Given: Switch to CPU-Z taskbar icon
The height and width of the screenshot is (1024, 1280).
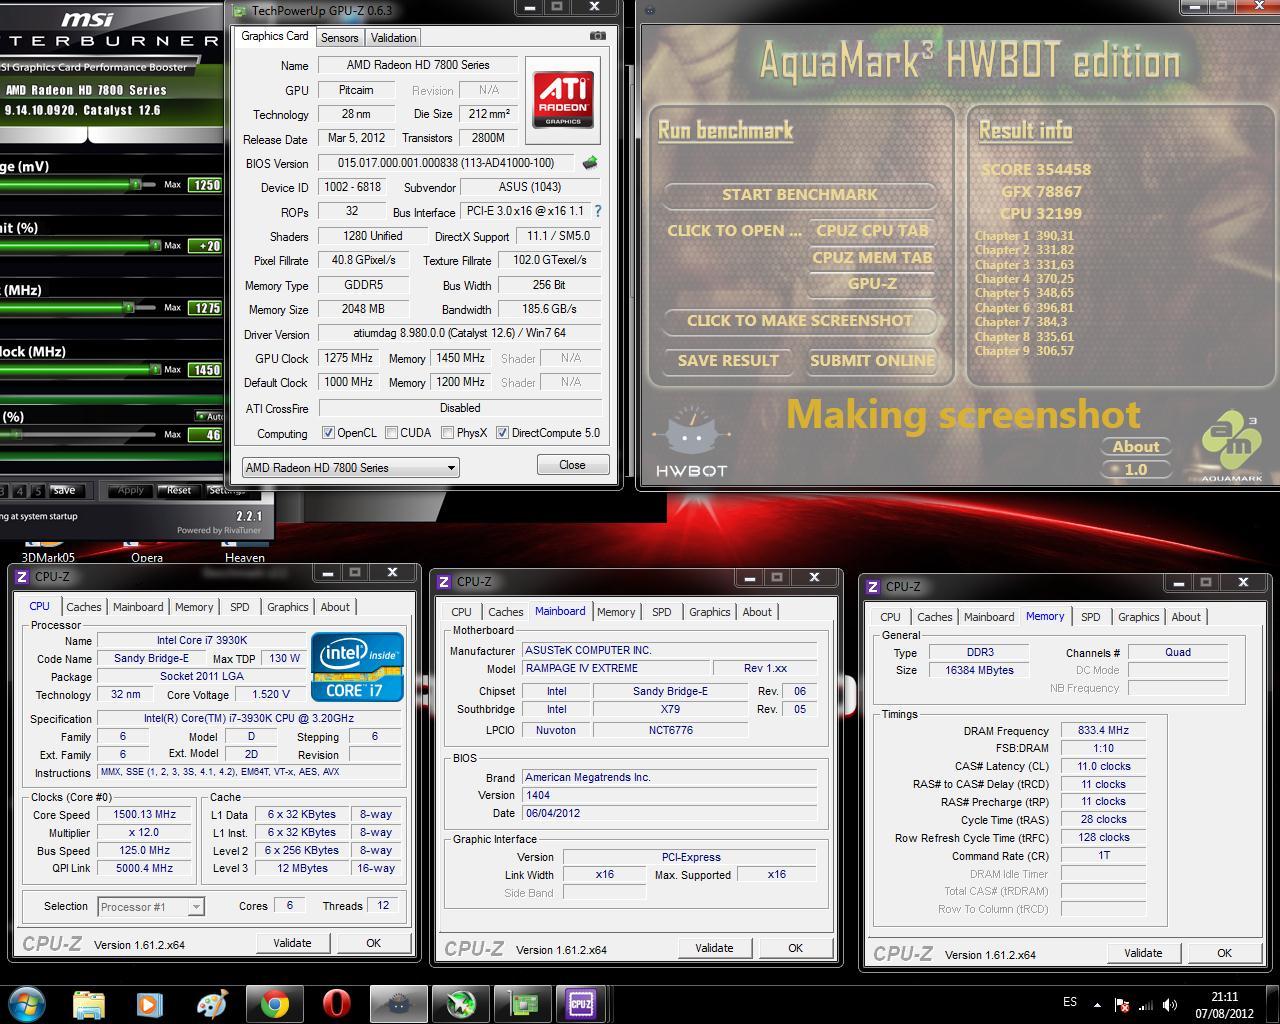Looking at the screenshot, I should 582,1003.
